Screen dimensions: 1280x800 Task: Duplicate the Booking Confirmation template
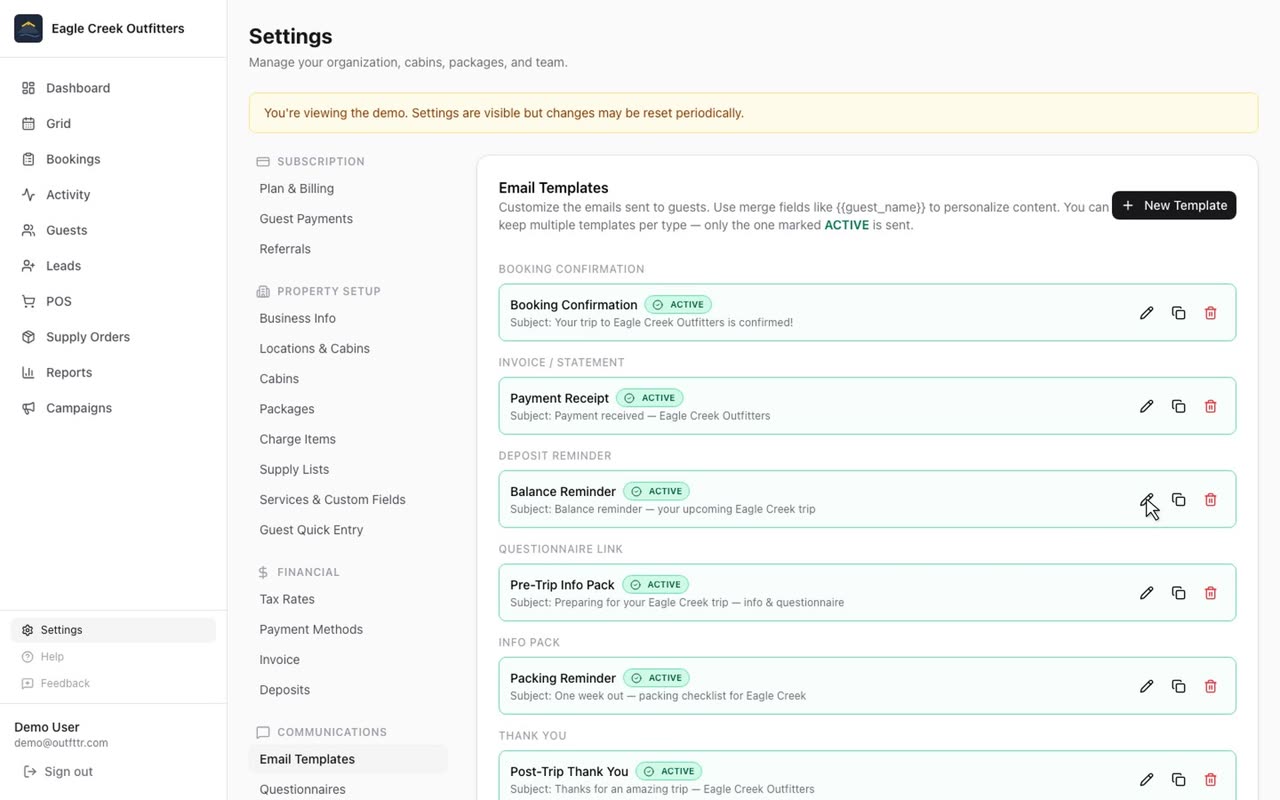(x=1179, y=313)
